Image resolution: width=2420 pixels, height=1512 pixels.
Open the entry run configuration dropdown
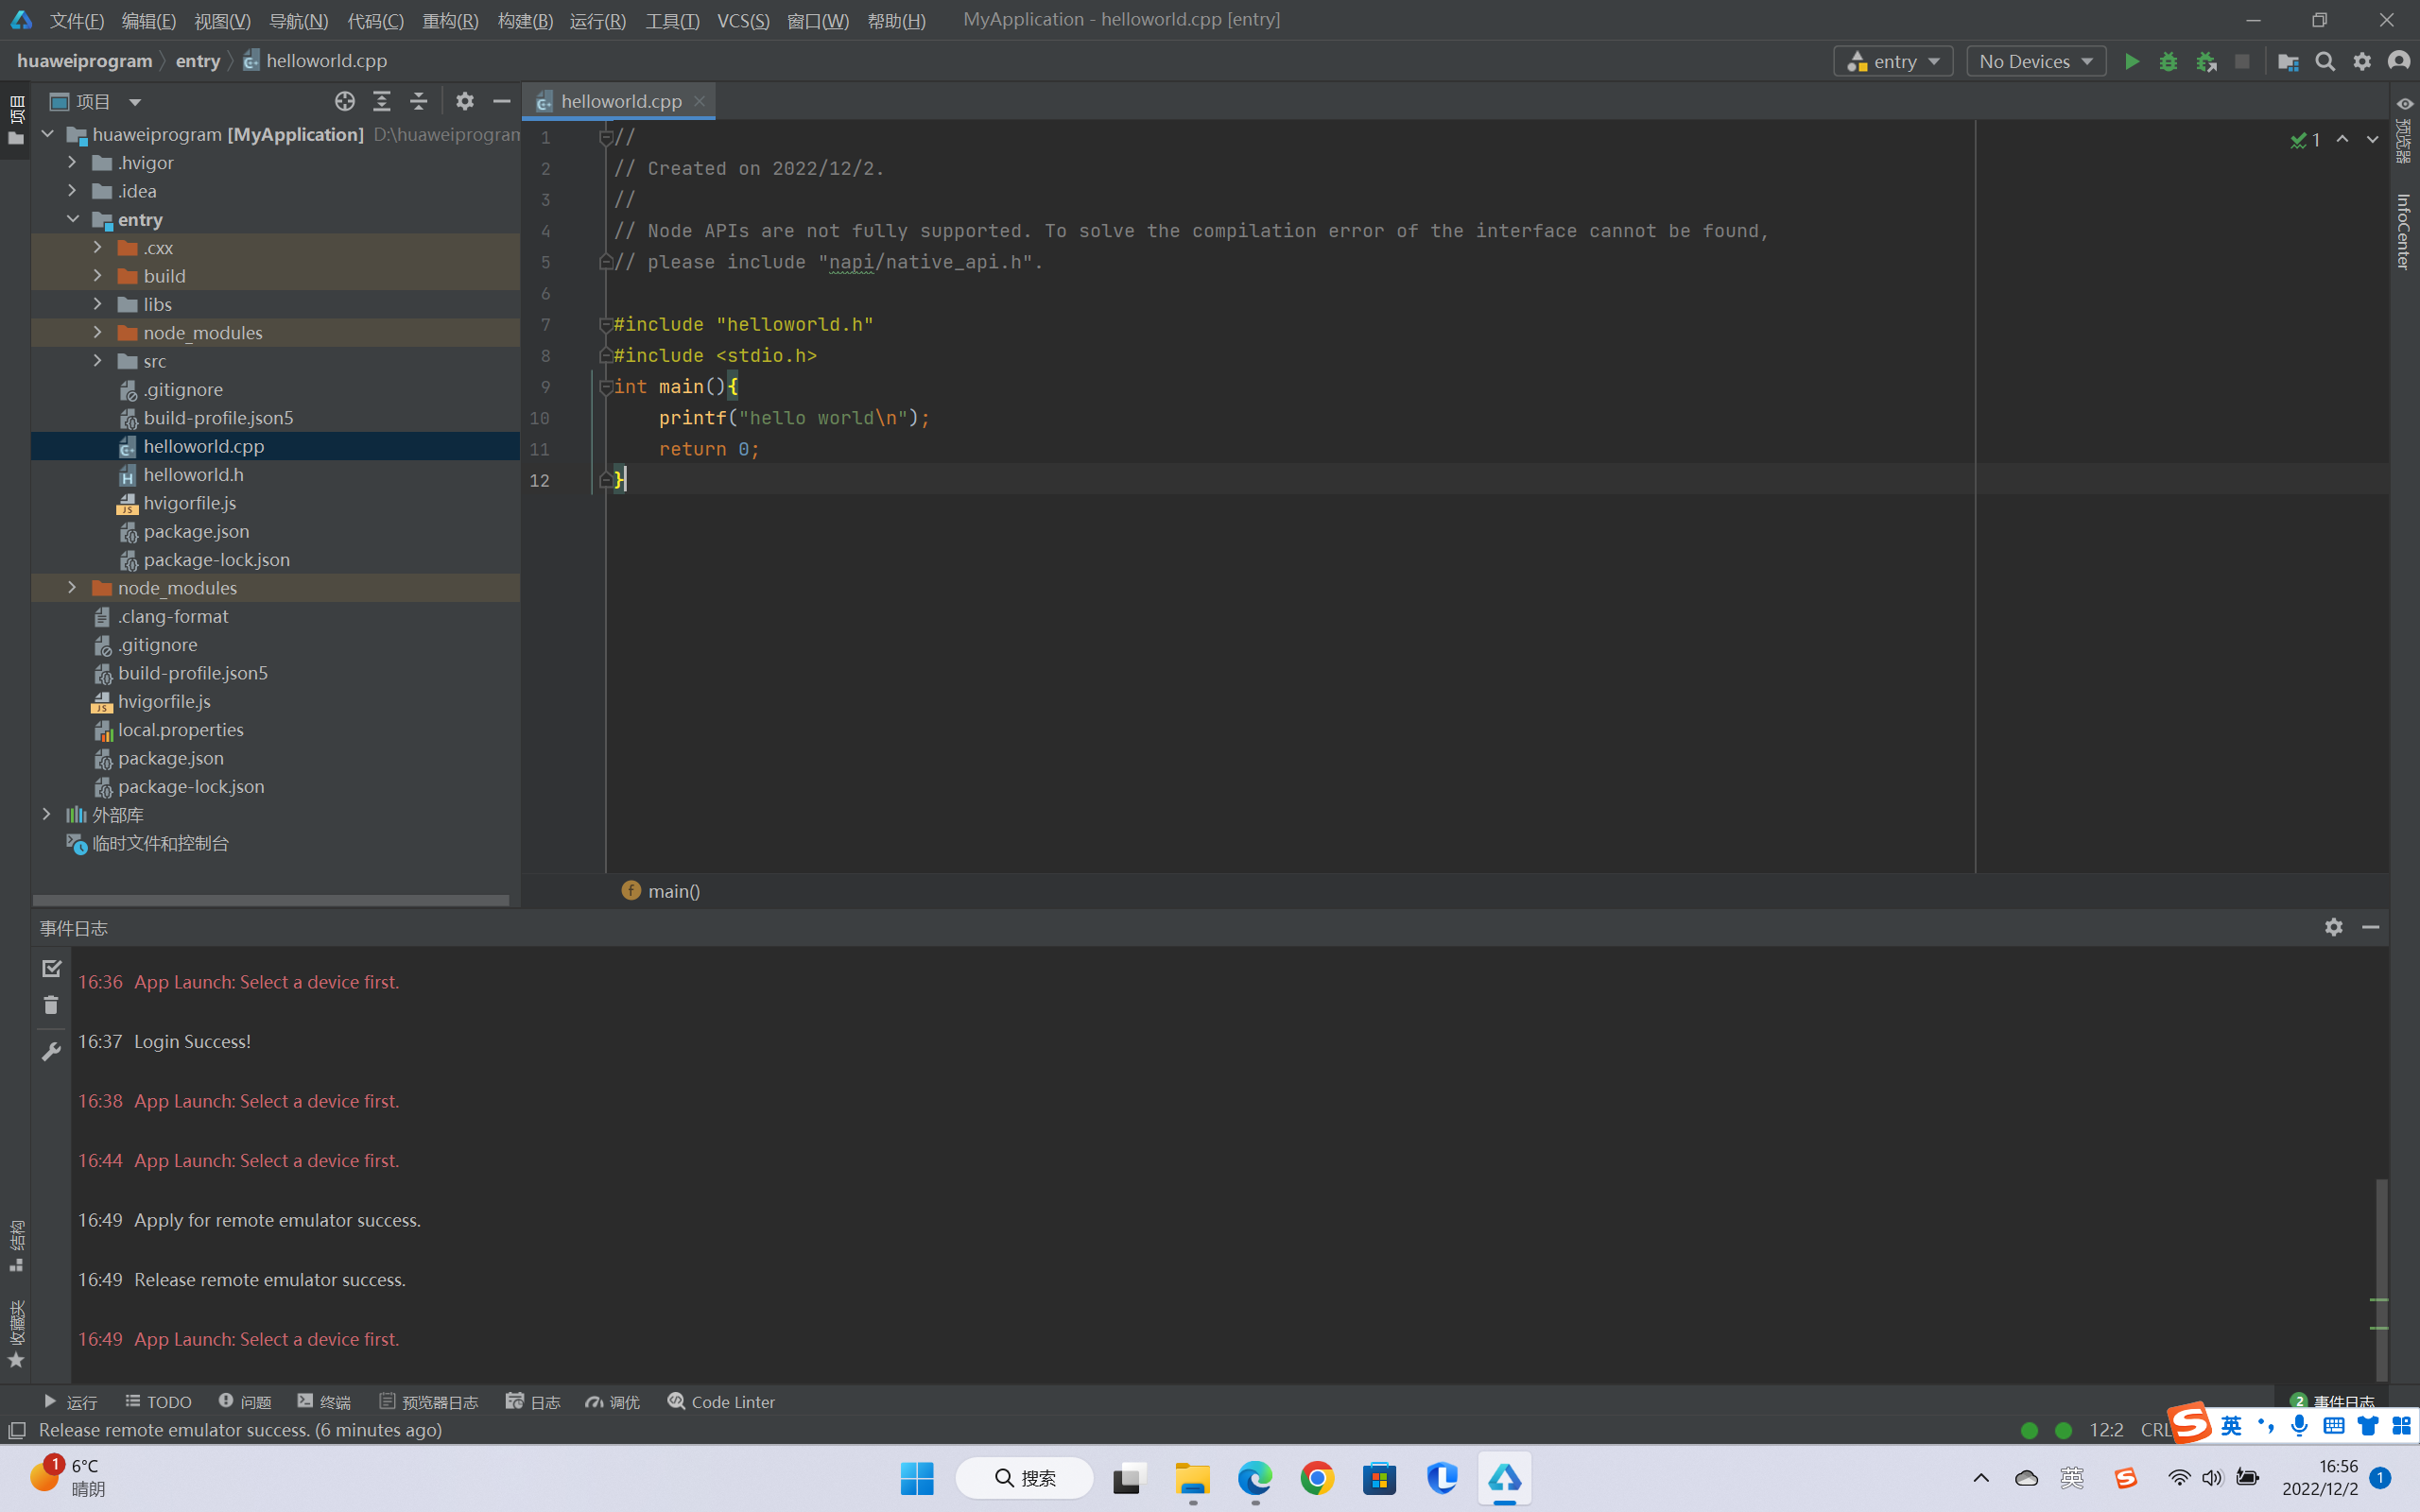(1892, 61)
